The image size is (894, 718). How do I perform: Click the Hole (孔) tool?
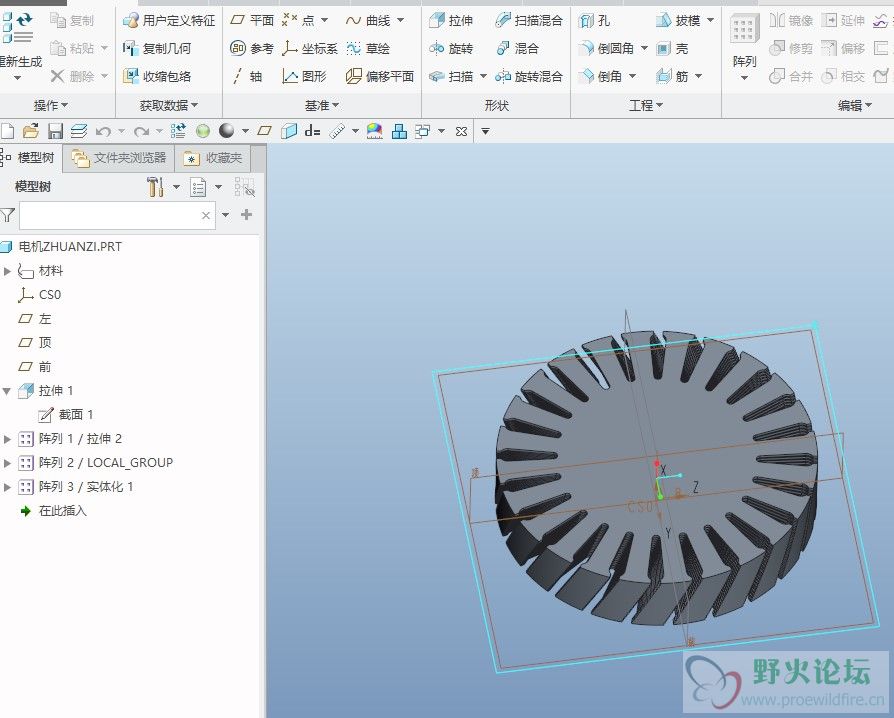pos(595,21)
